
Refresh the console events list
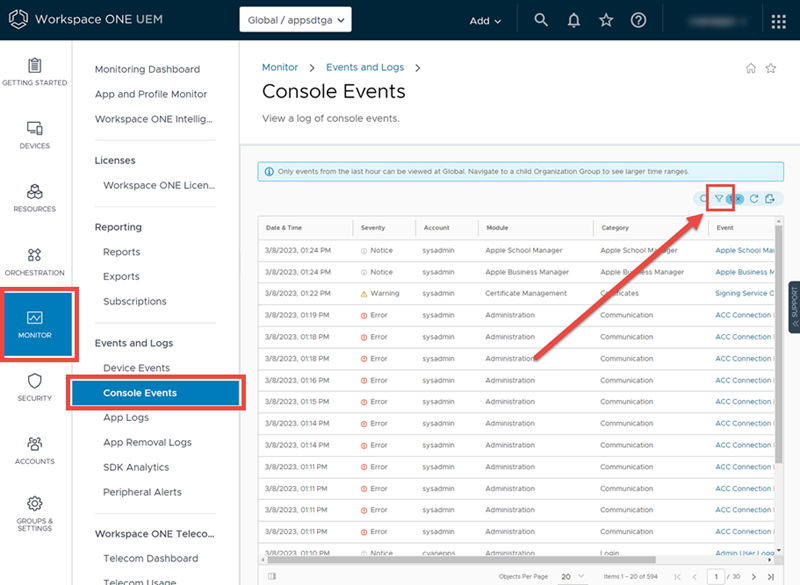pyautogui.click(x=754, y=198)
